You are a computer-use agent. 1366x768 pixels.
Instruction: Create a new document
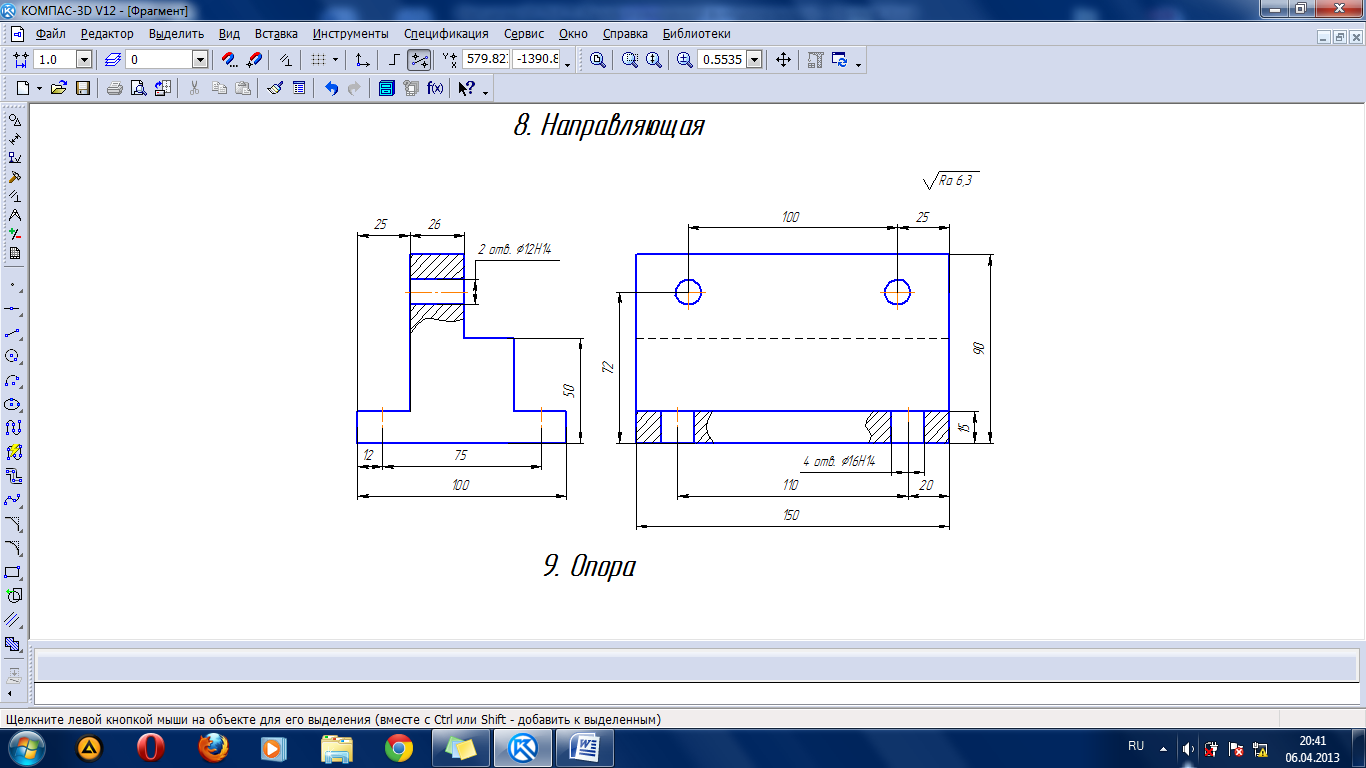(22, 88)
